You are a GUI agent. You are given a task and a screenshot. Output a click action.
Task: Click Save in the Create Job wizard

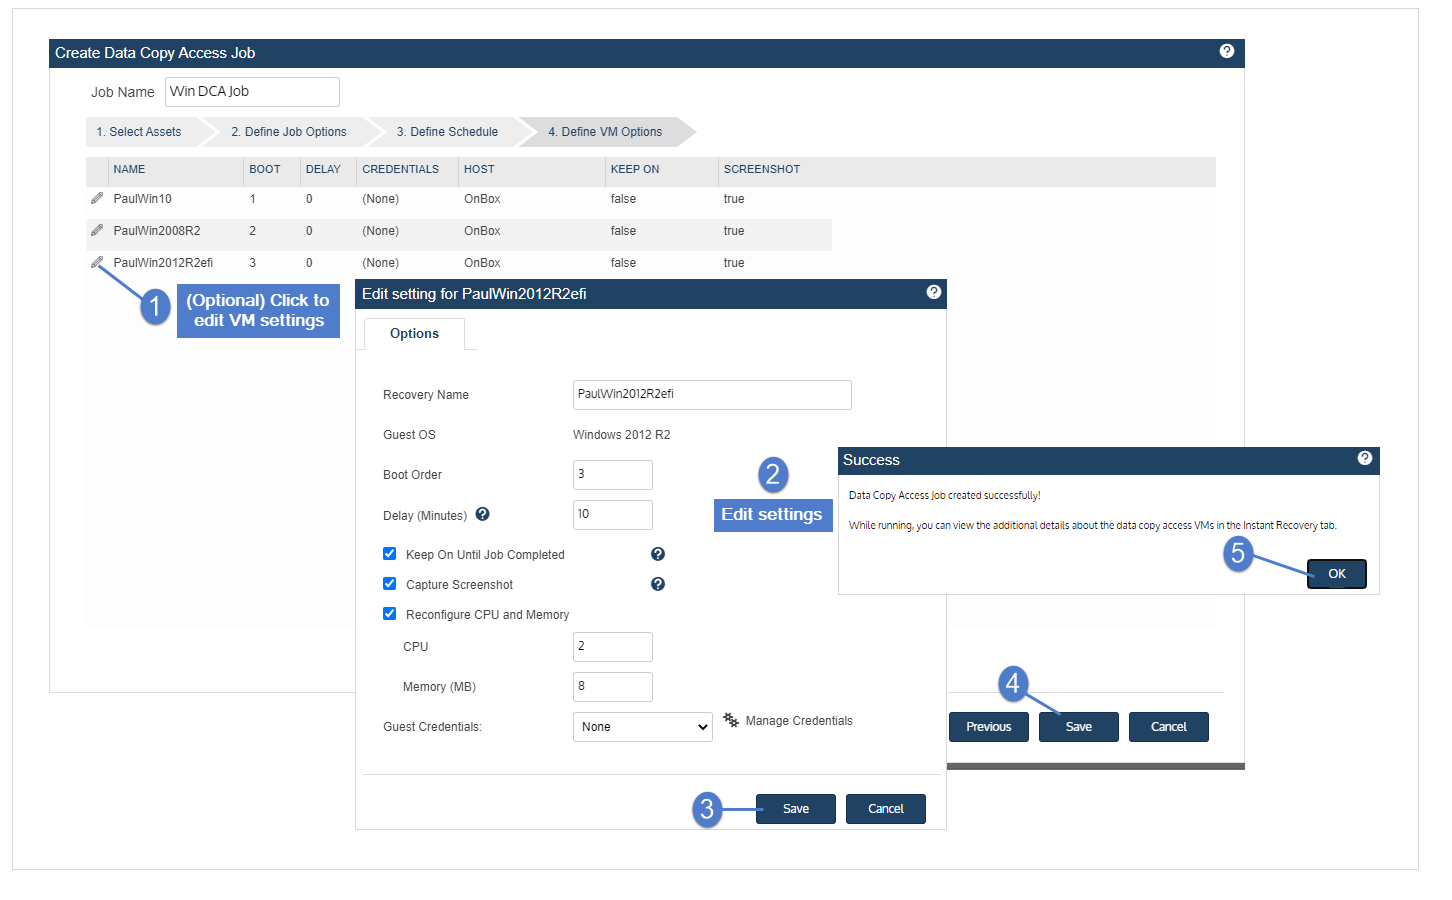pos(1079,727)
